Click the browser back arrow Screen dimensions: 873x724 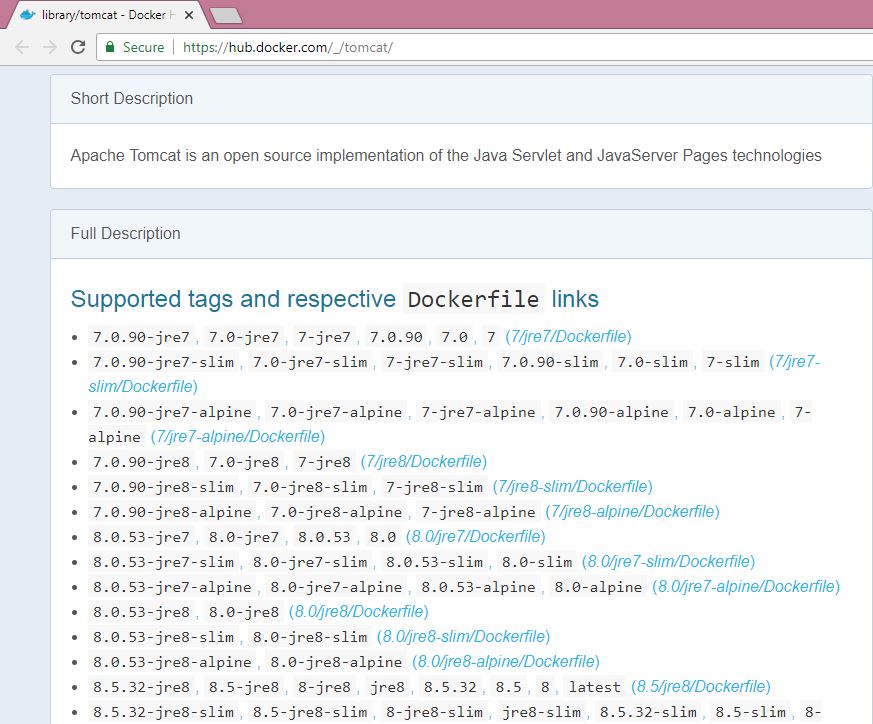[22, 47]
